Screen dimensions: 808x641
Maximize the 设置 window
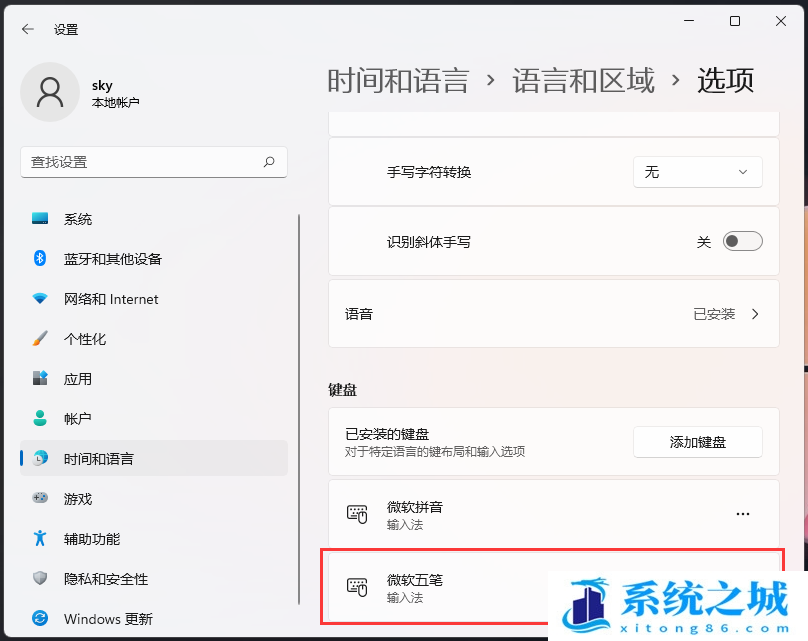[x=735, y=21]
